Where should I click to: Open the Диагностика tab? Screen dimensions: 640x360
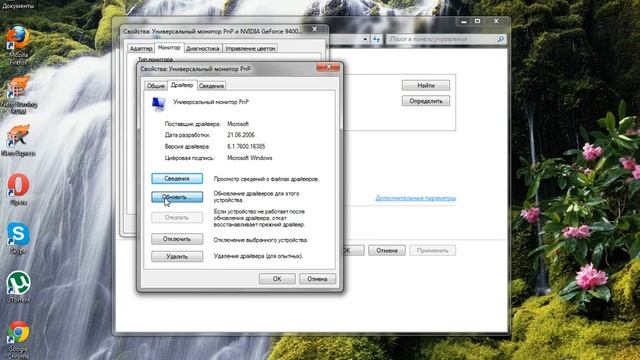pyautogui.click(x=203, y=48)
